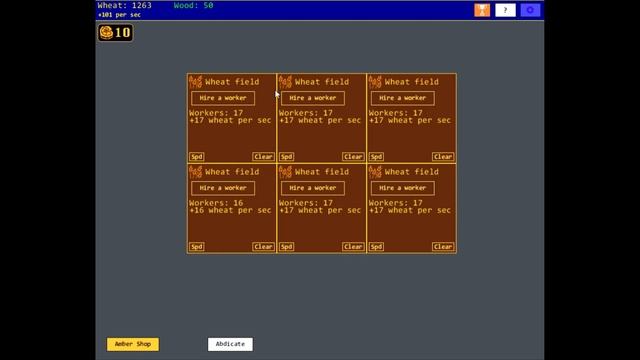Click 'Wheat field' title of top-middle card
This screenshot has width=640, height=360.
(x=322, y=82)
